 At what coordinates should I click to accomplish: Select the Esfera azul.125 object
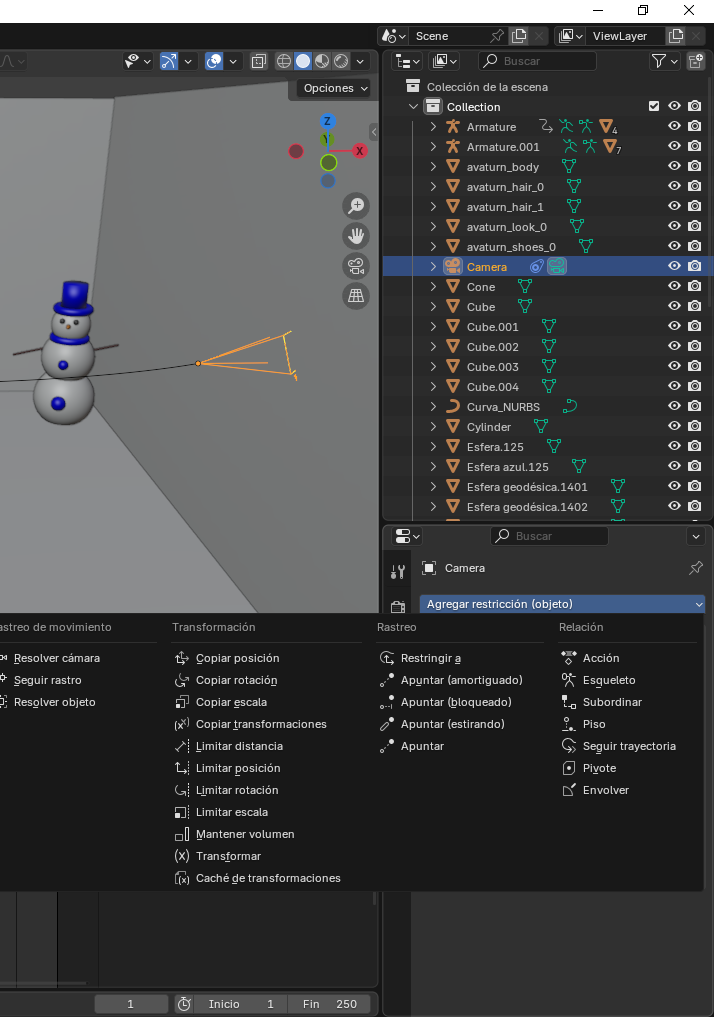[x=507, y=467]
